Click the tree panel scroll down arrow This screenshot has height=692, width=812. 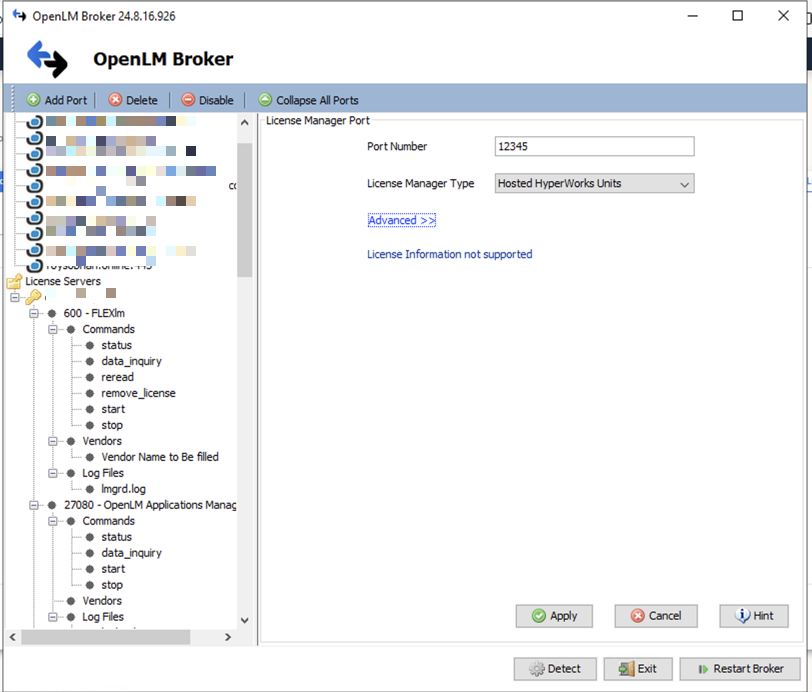coord(245,620)
